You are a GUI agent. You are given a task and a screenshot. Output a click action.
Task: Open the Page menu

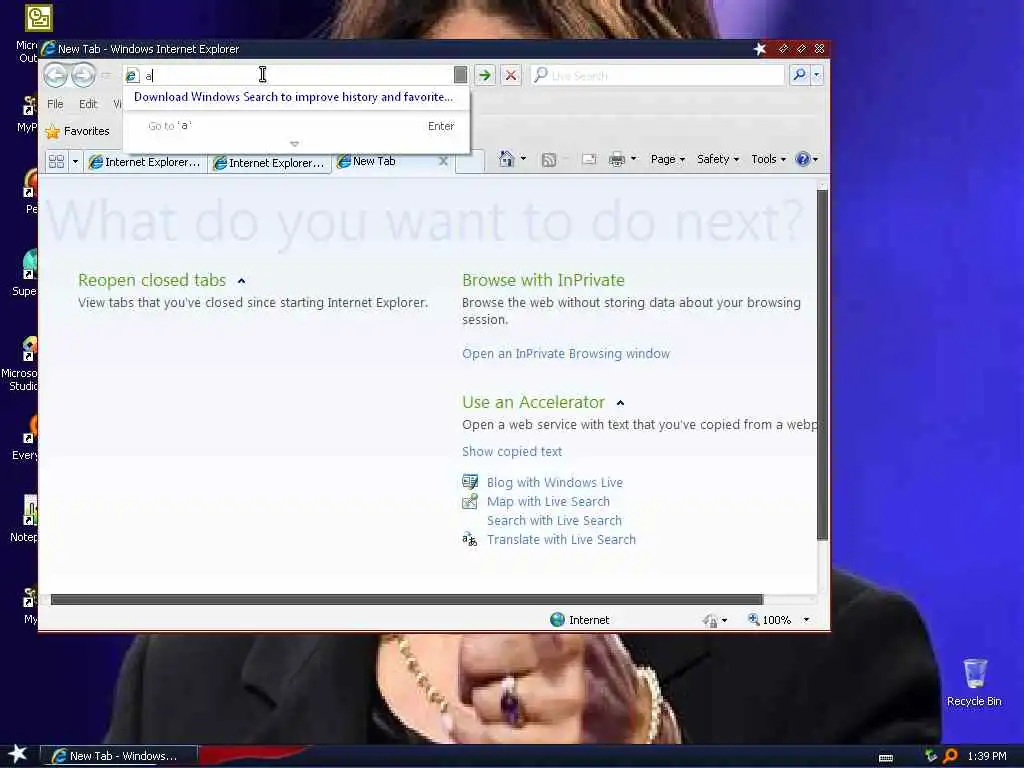tap(667, 159)
